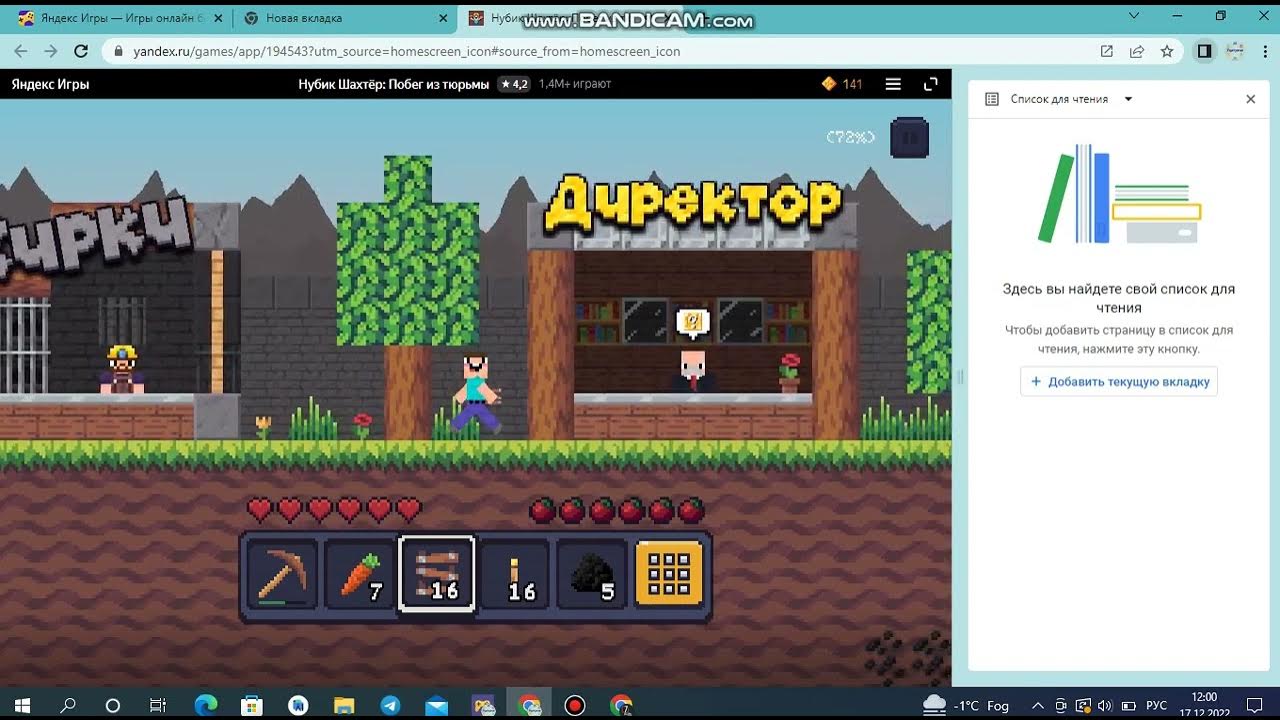1280x720 pixels.
Task: Click the 1,4M+ играют player count
Action: (x=574, y=84)
